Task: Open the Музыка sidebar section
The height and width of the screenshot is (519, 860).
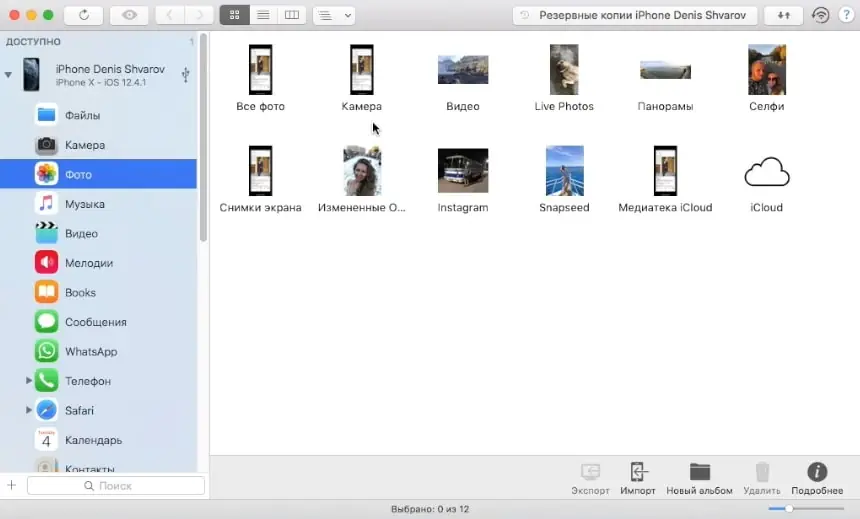Action: point(99,204)
